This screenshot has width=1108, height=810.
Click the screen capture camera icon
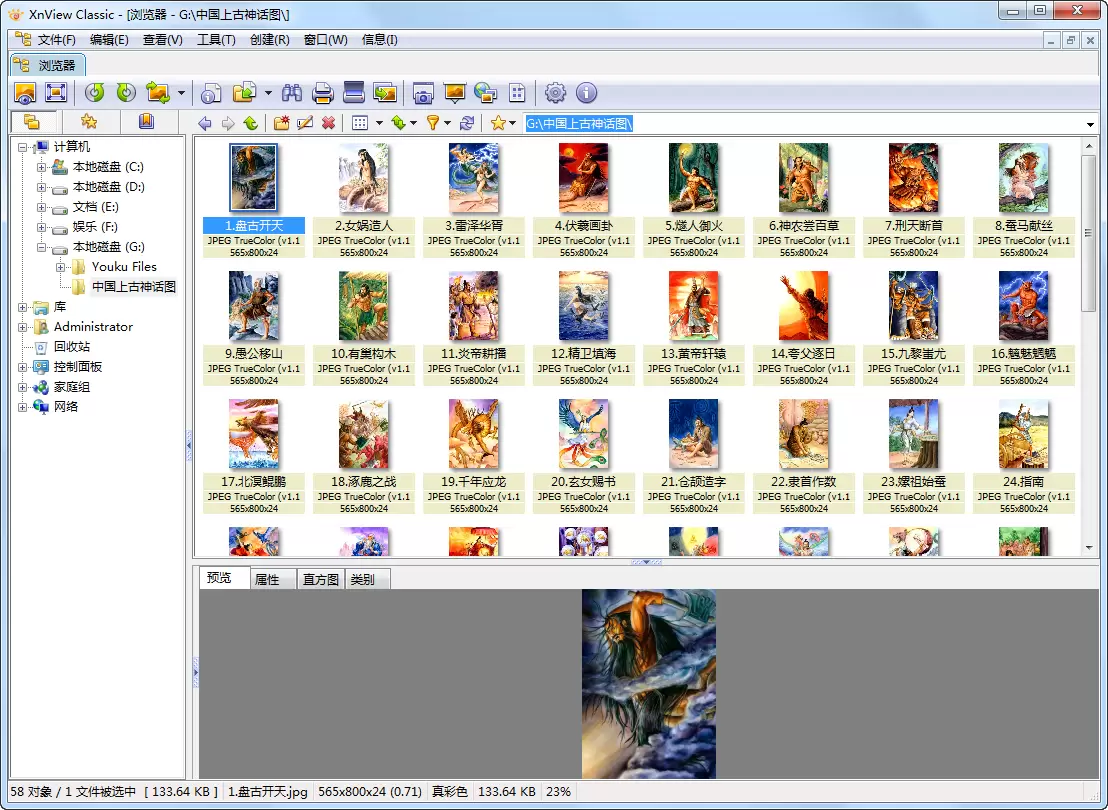(423, 93)
